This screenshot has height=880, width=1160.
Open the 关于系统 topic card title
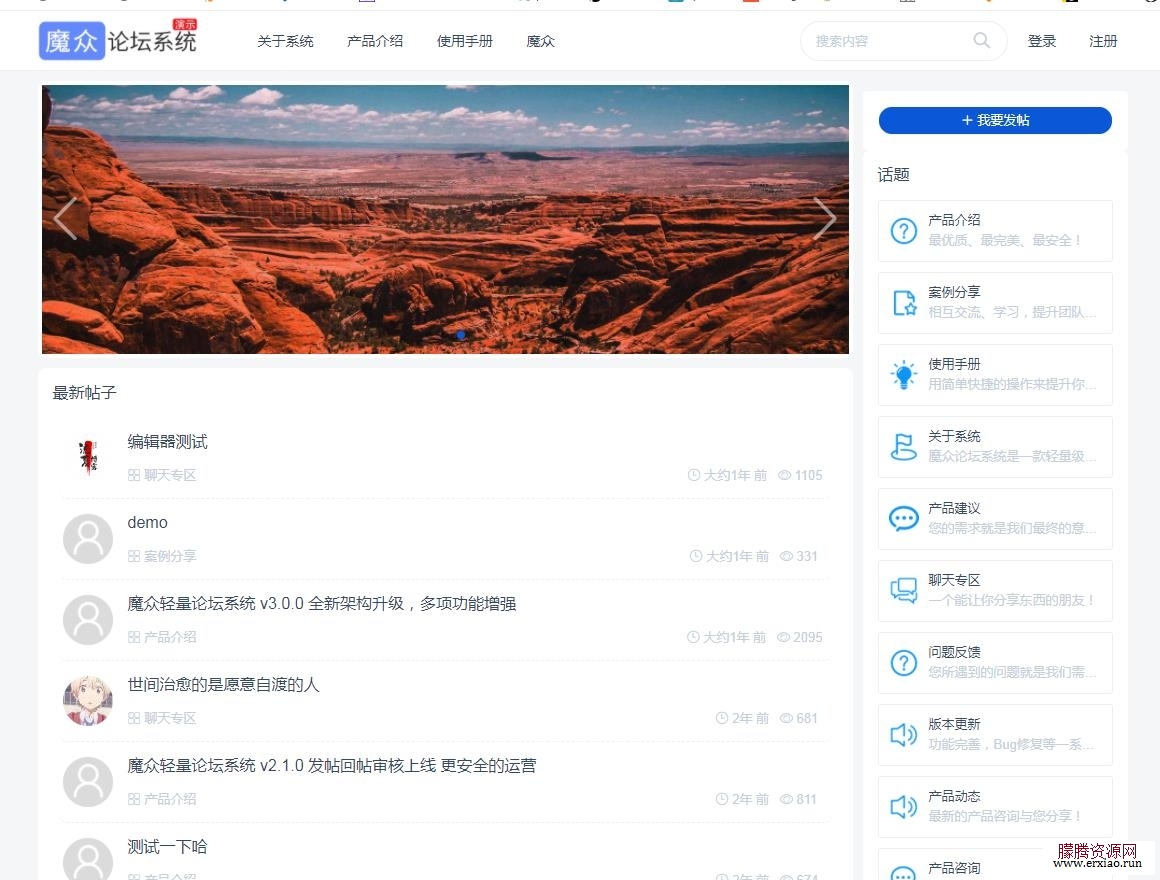pyautogui.click(x=954, y=436)
